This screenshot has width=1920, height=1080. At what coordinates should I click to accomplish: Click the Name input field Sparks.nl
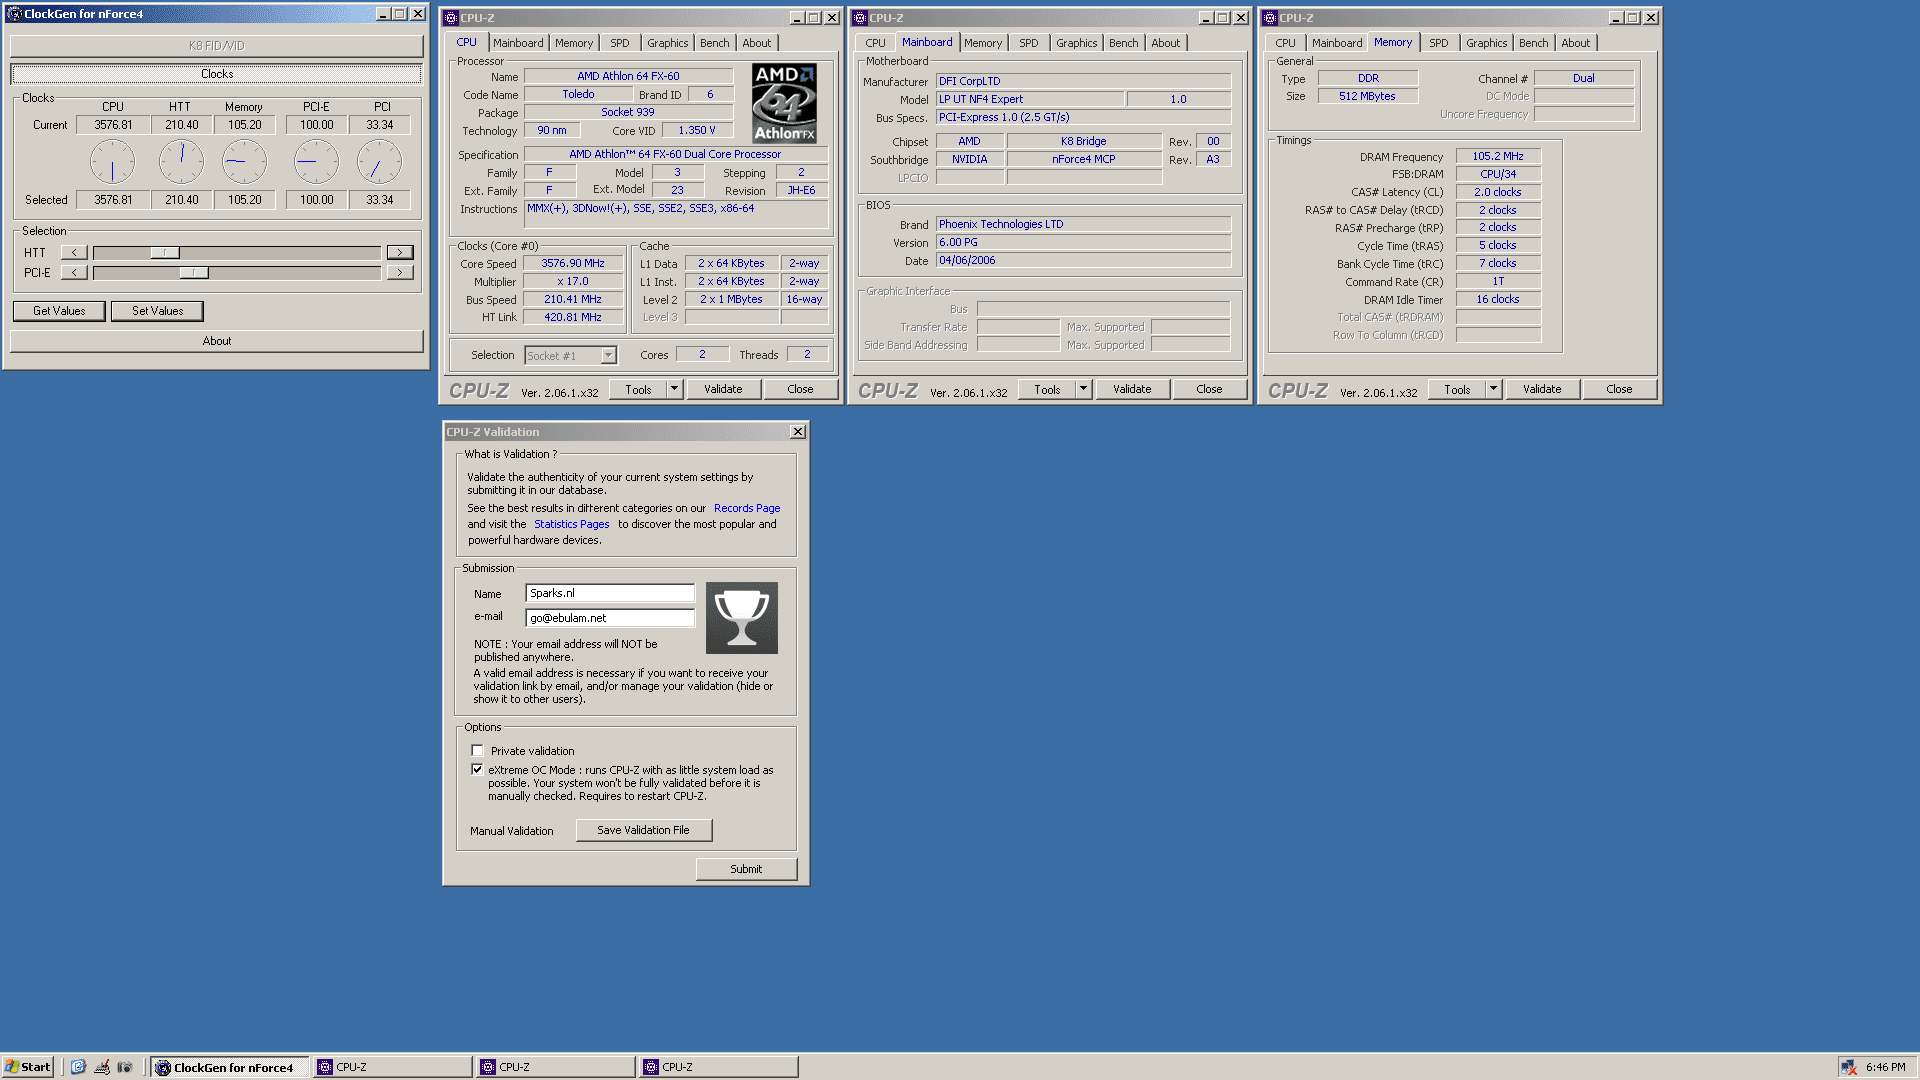tap(610, 593)
